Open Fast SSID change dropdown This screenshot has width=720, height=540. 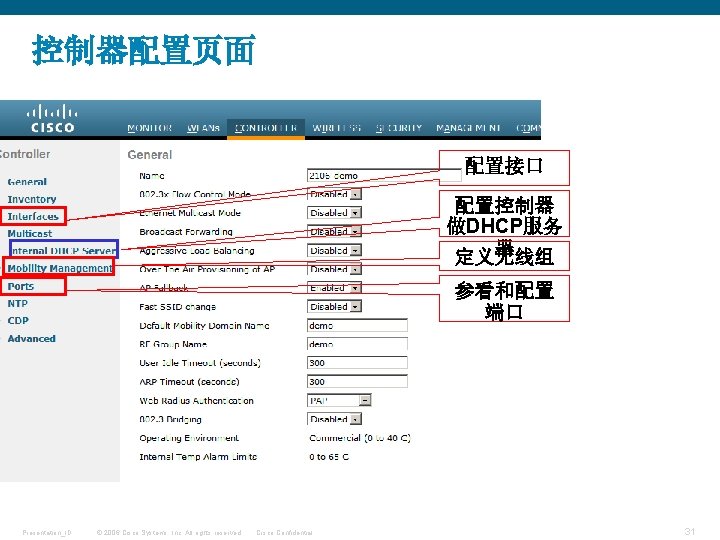334,306
